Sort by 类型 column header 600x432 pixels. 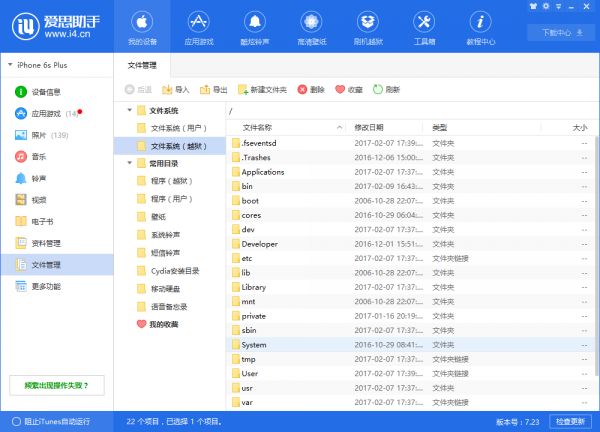point(482,127)
